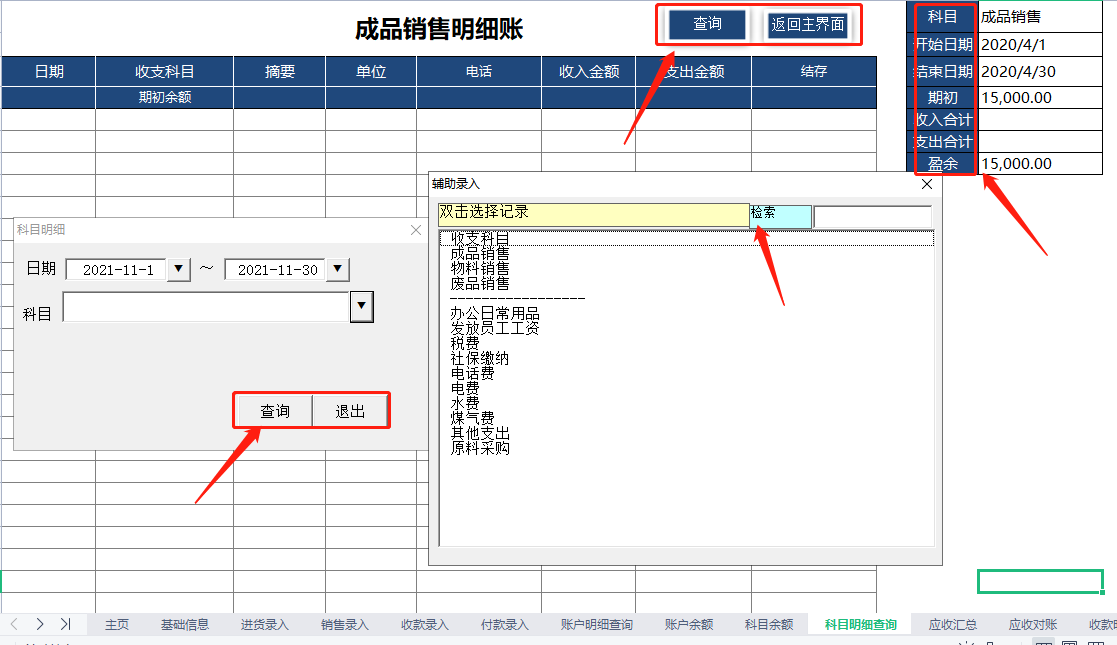Image resolution: width=1117 pixels, height=645 pixels.
Task: Go to the 应收汇总 sheet tab
Action: [x=952, y=625]
